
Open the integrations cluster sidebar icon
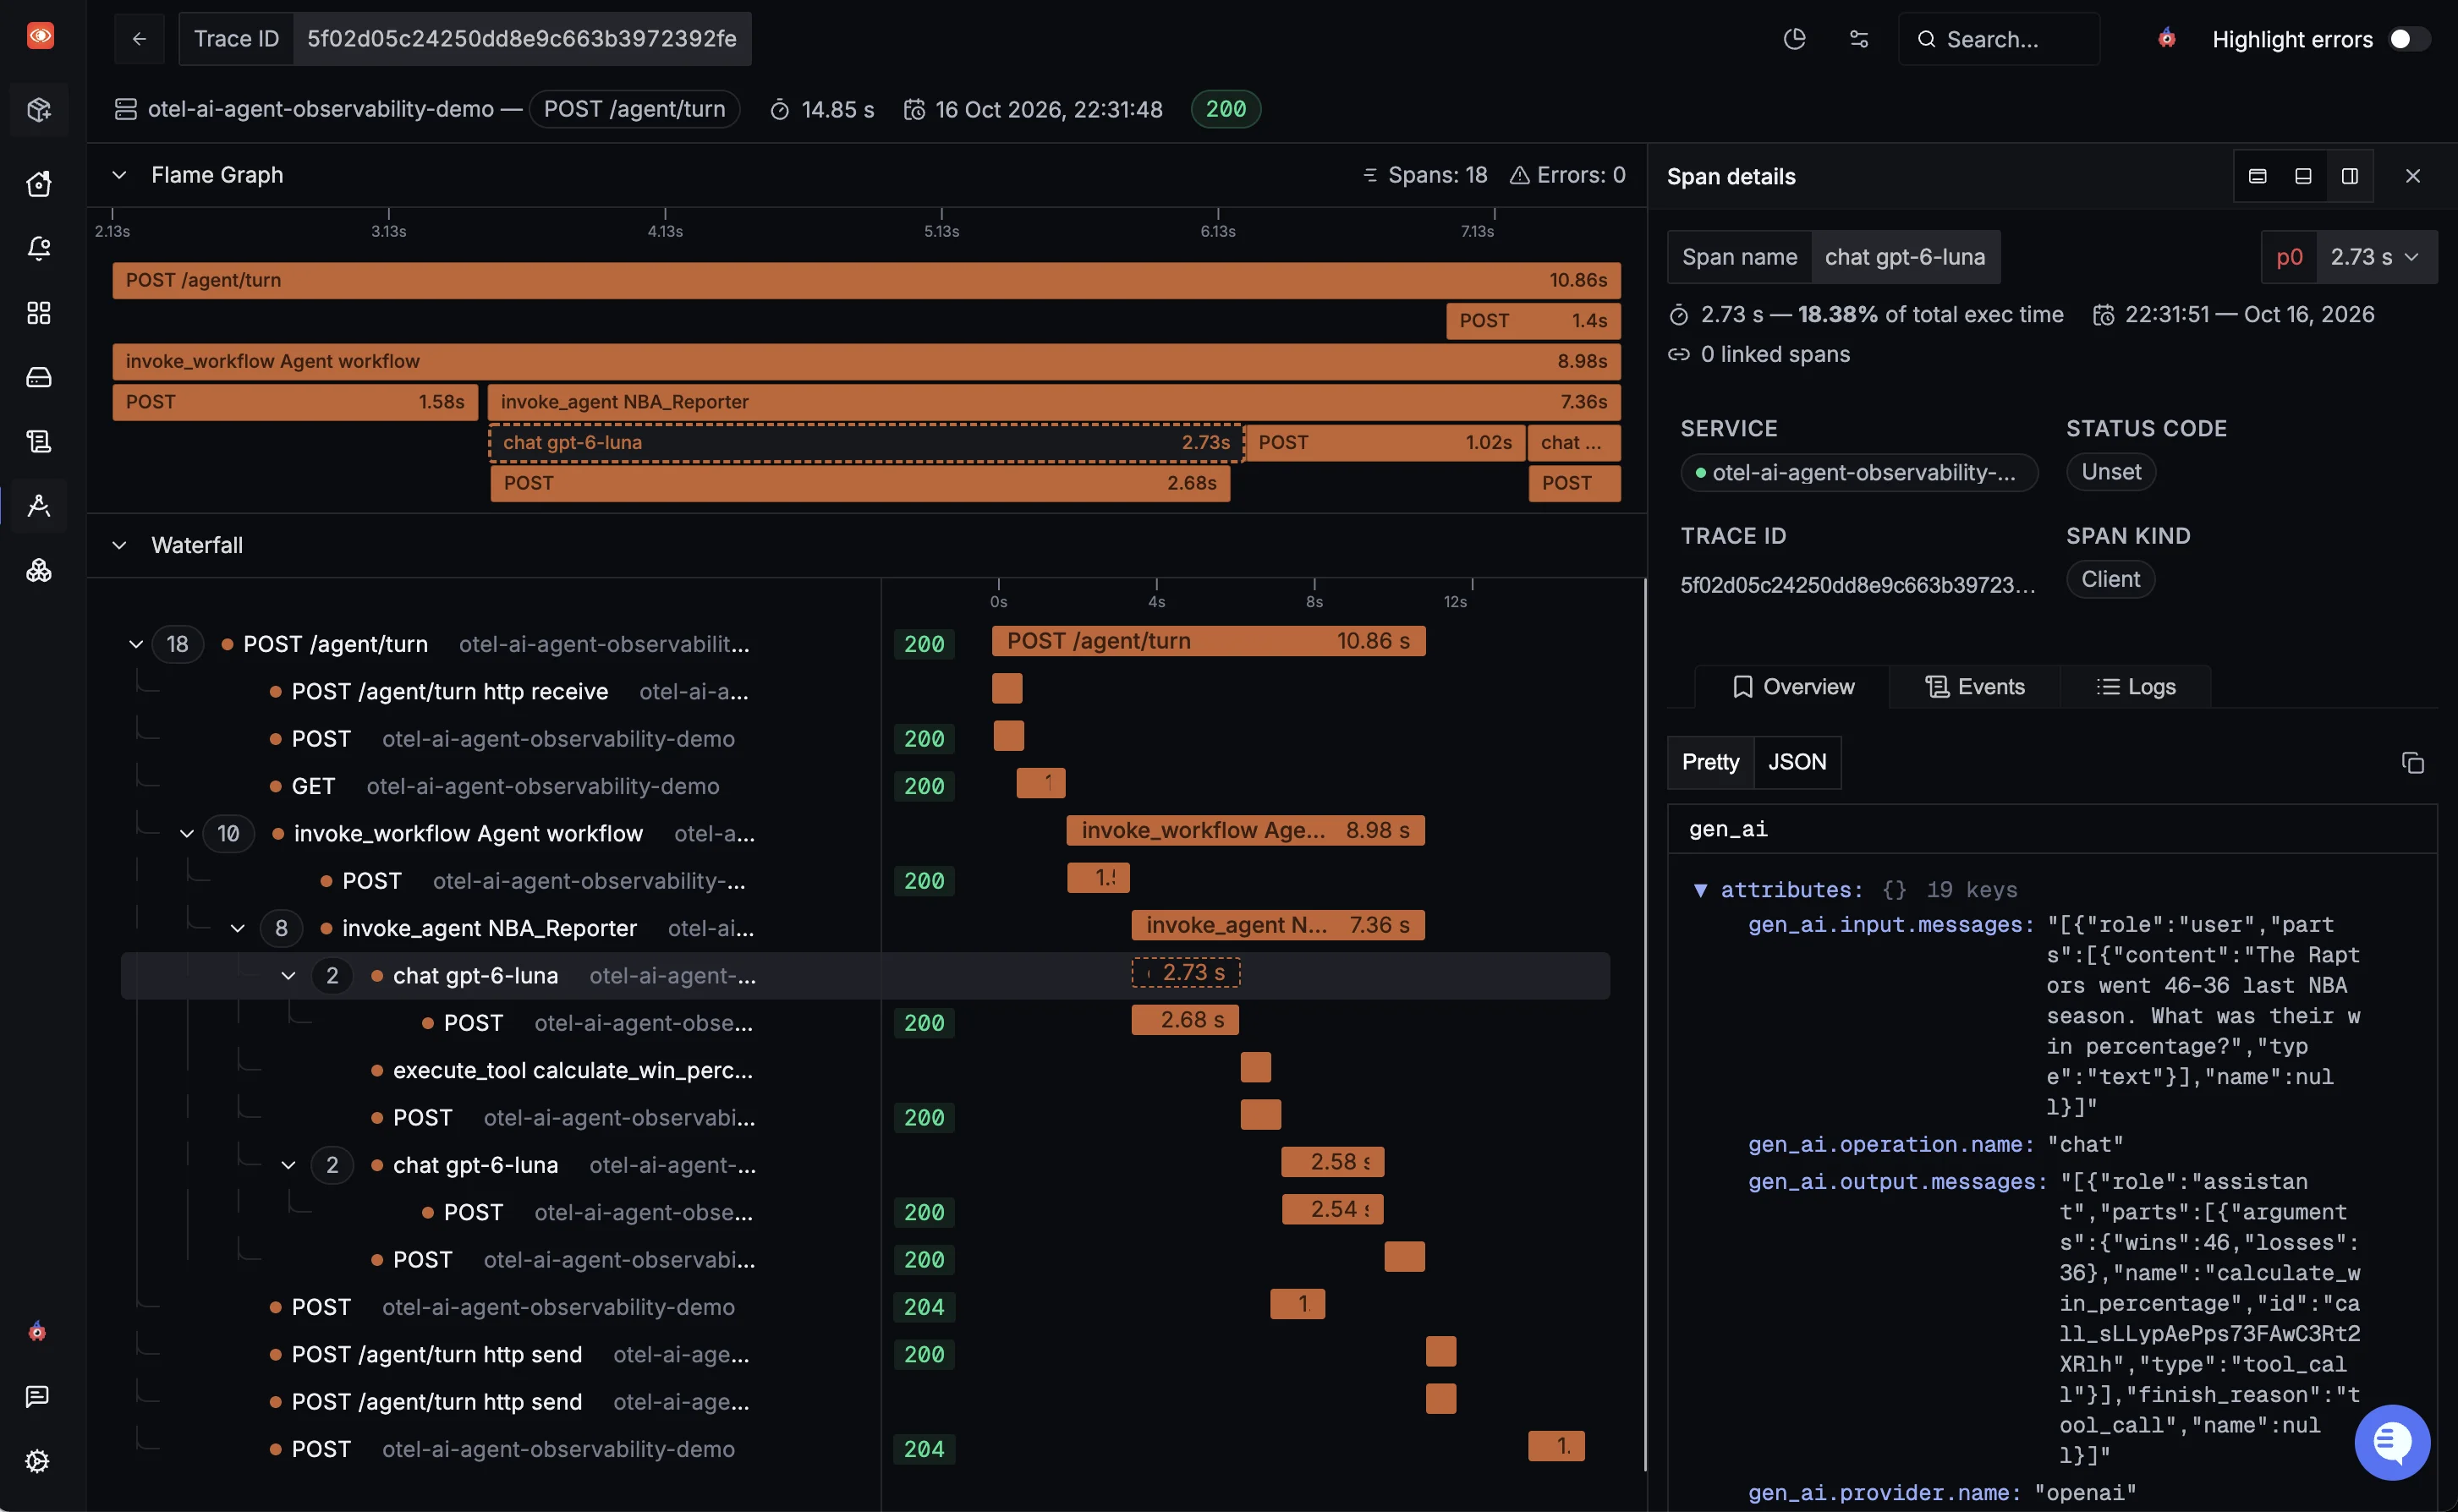pos(39,570)
